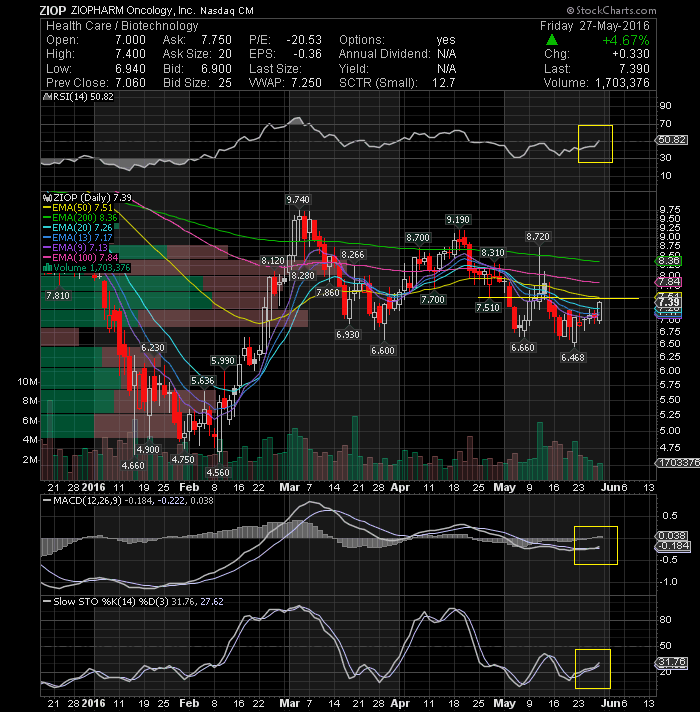Click the 4.560 bottom low price label
Viewport: 700px width, 712px height.
pos(218,473)
